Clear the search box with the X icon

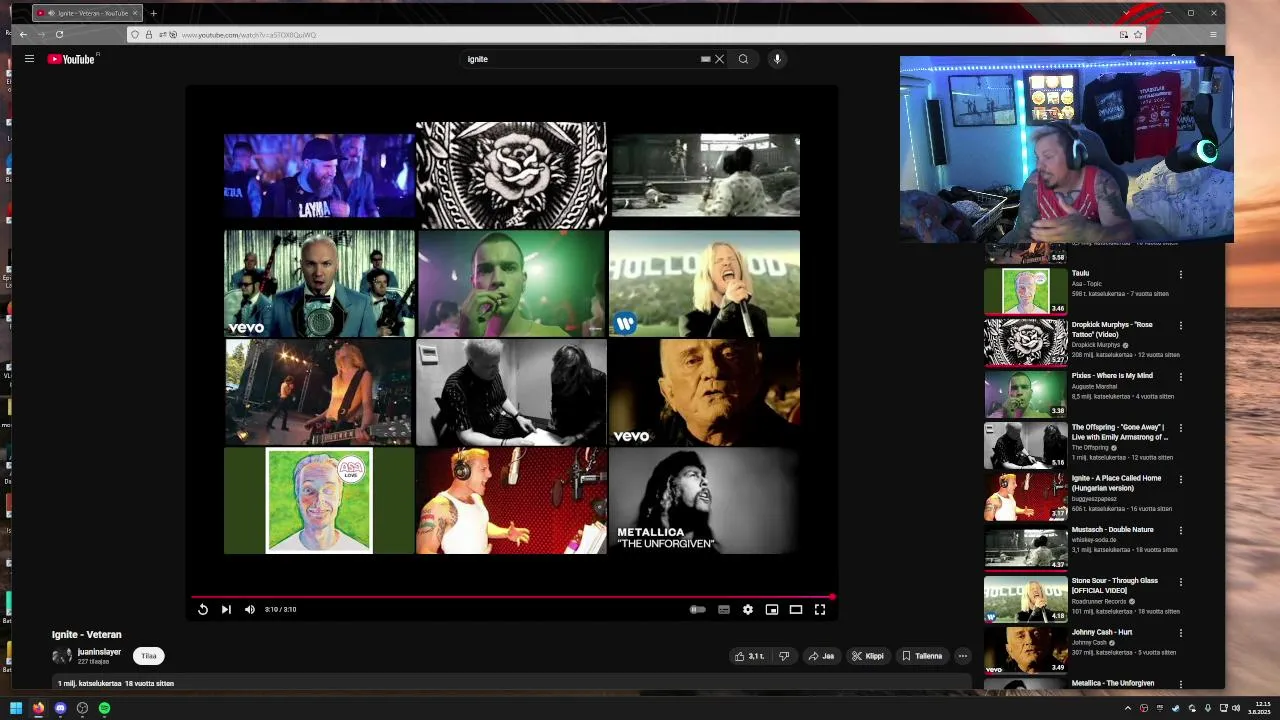click(719, 59)
